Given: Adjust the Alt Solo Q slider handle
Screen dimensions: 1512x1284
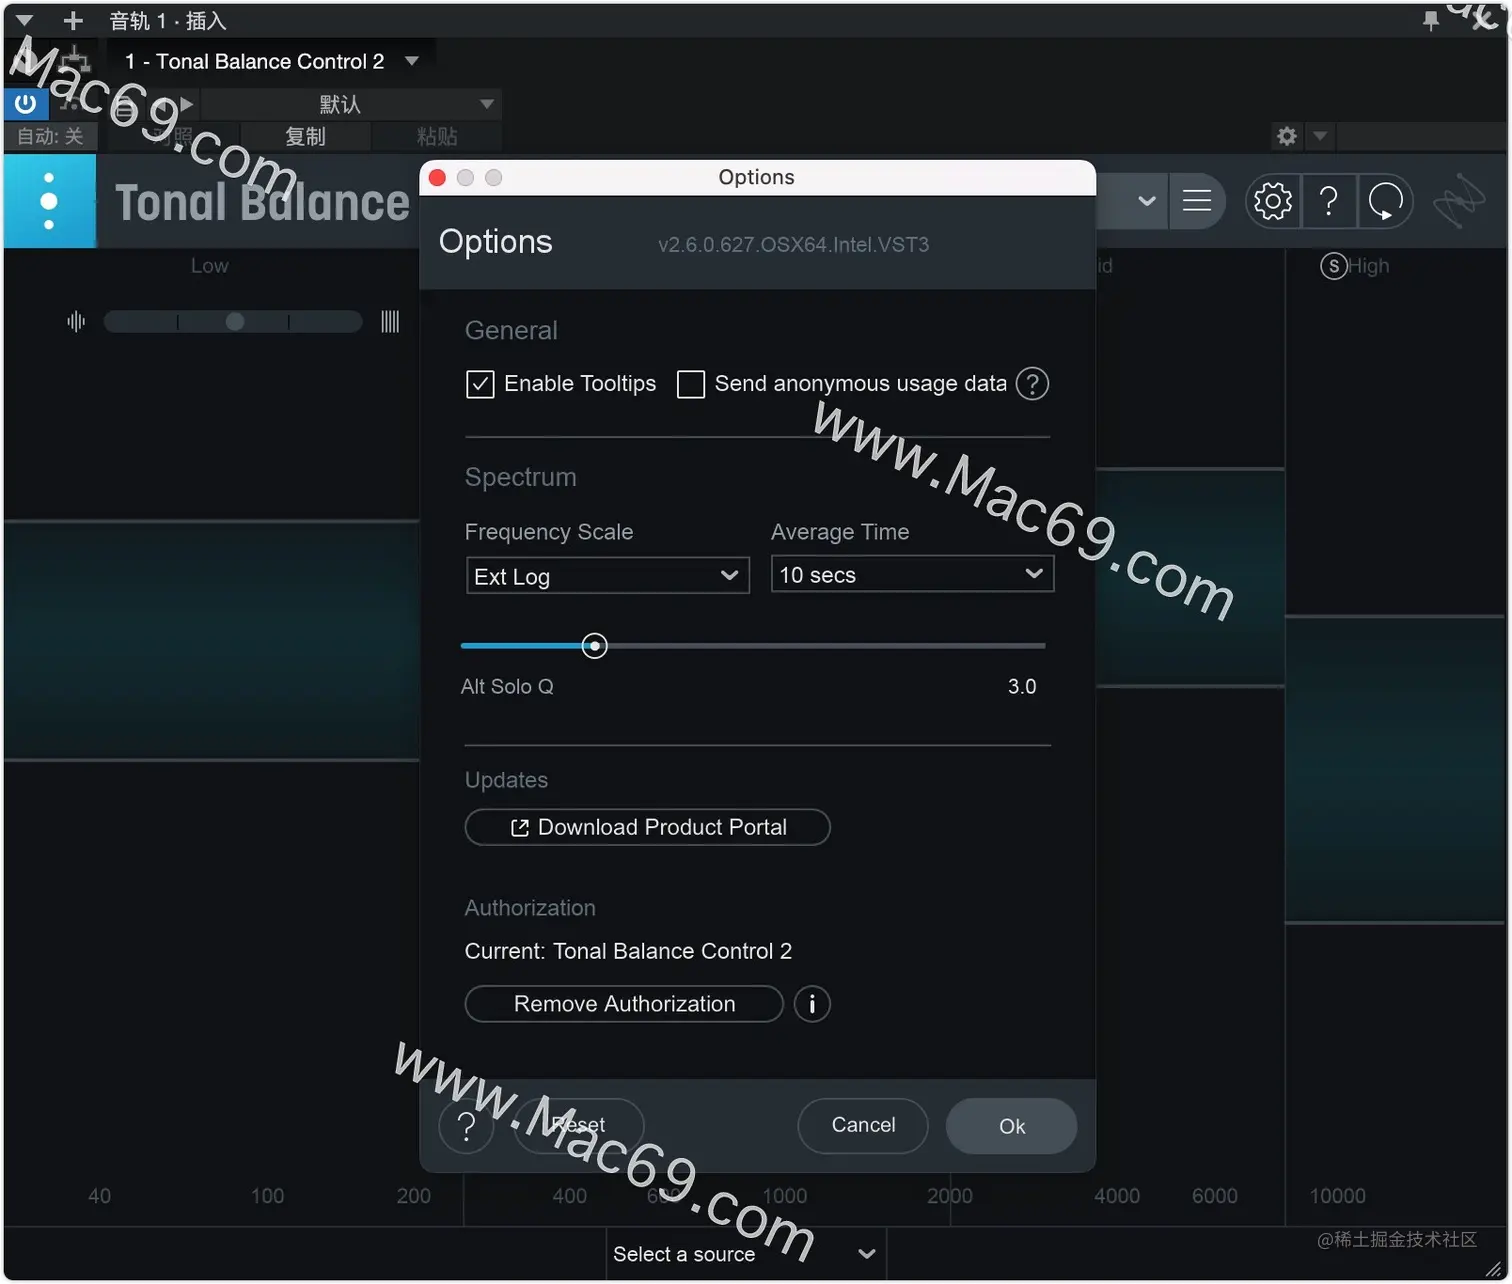Looking at the screenshot, I should coord(595,646).
